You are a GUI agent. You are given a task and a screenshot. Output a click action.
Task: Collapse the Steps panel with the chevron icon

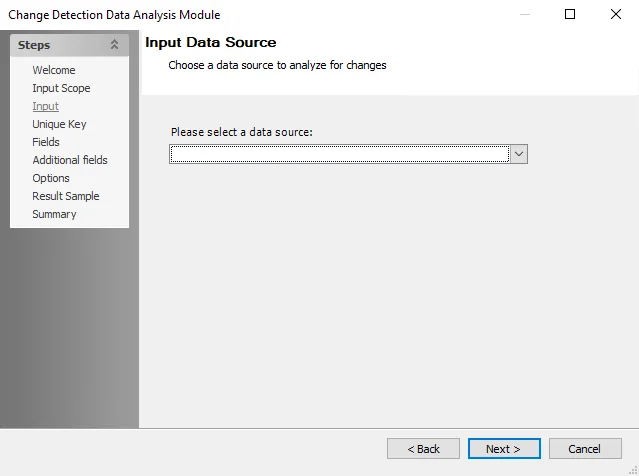click(x=114, y=44)
